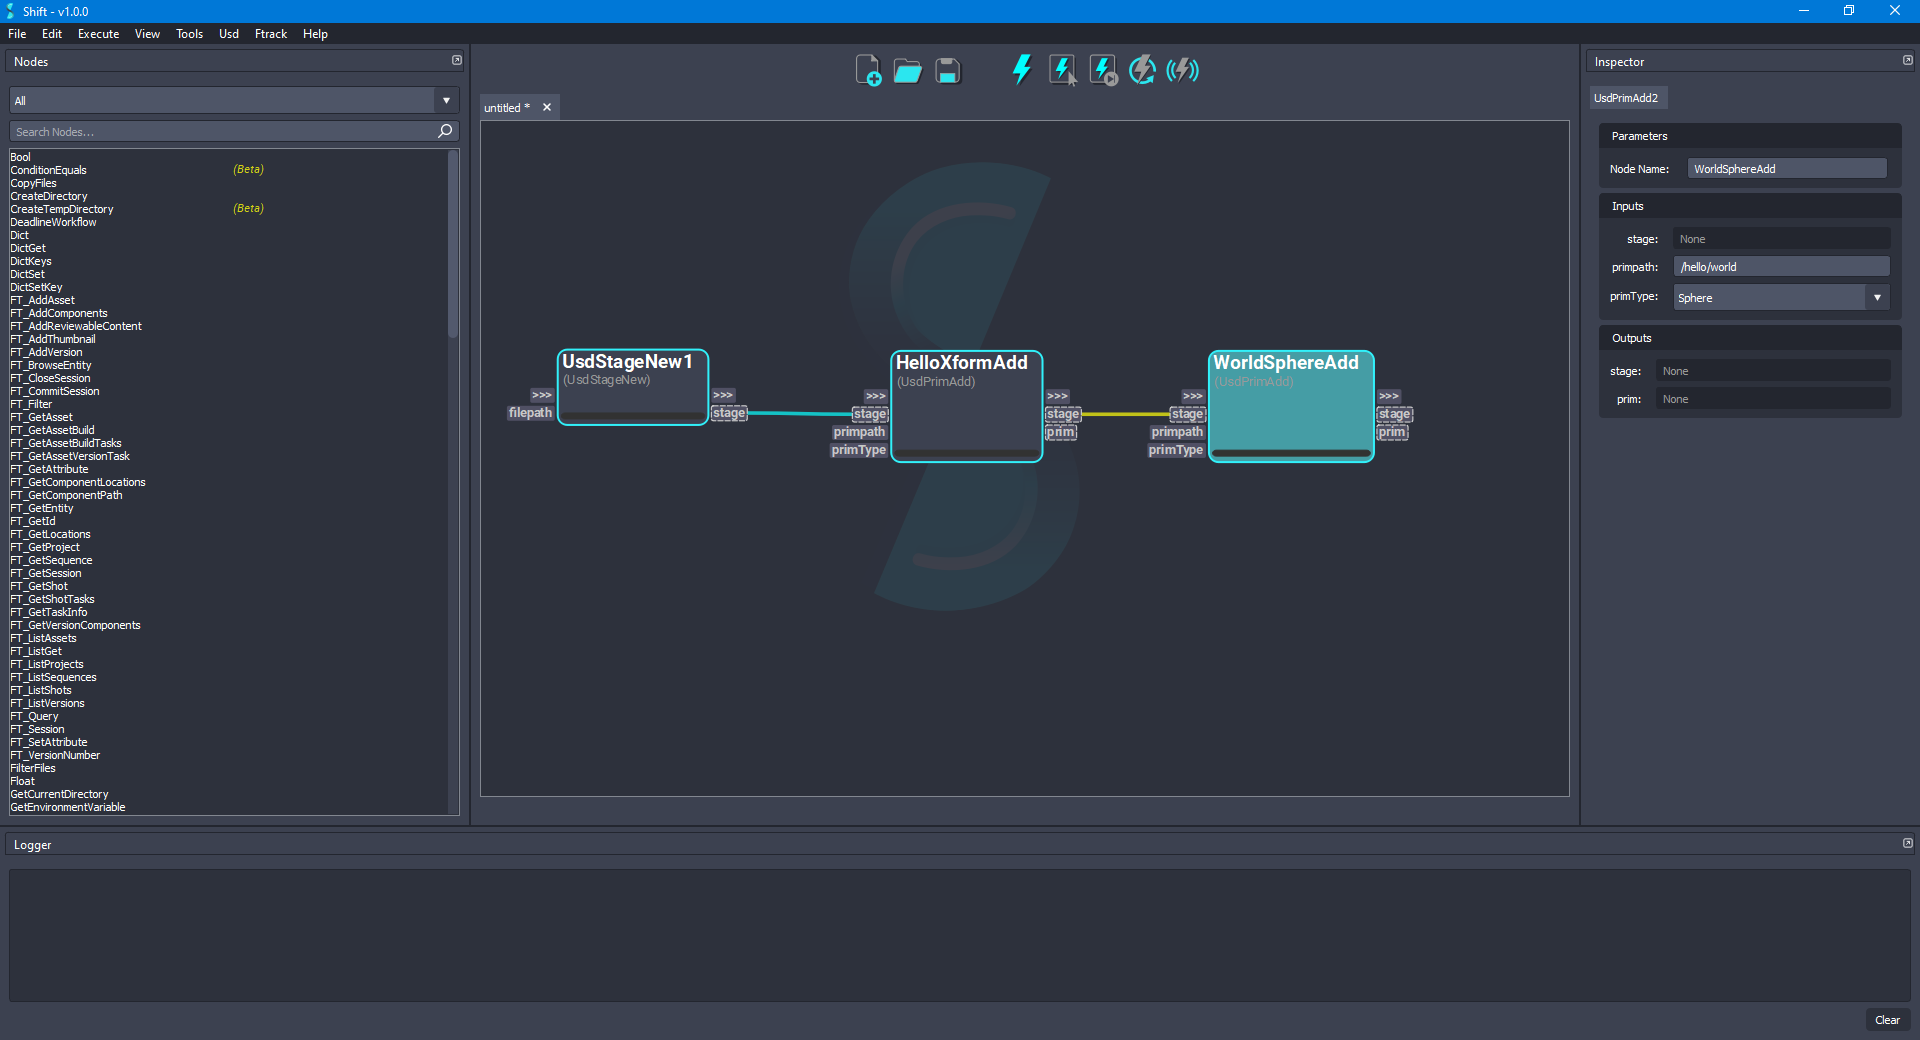Create a new graph file
This screenshot has height=1040, width=1920.
pyautogui.click(x=868, y=70)
